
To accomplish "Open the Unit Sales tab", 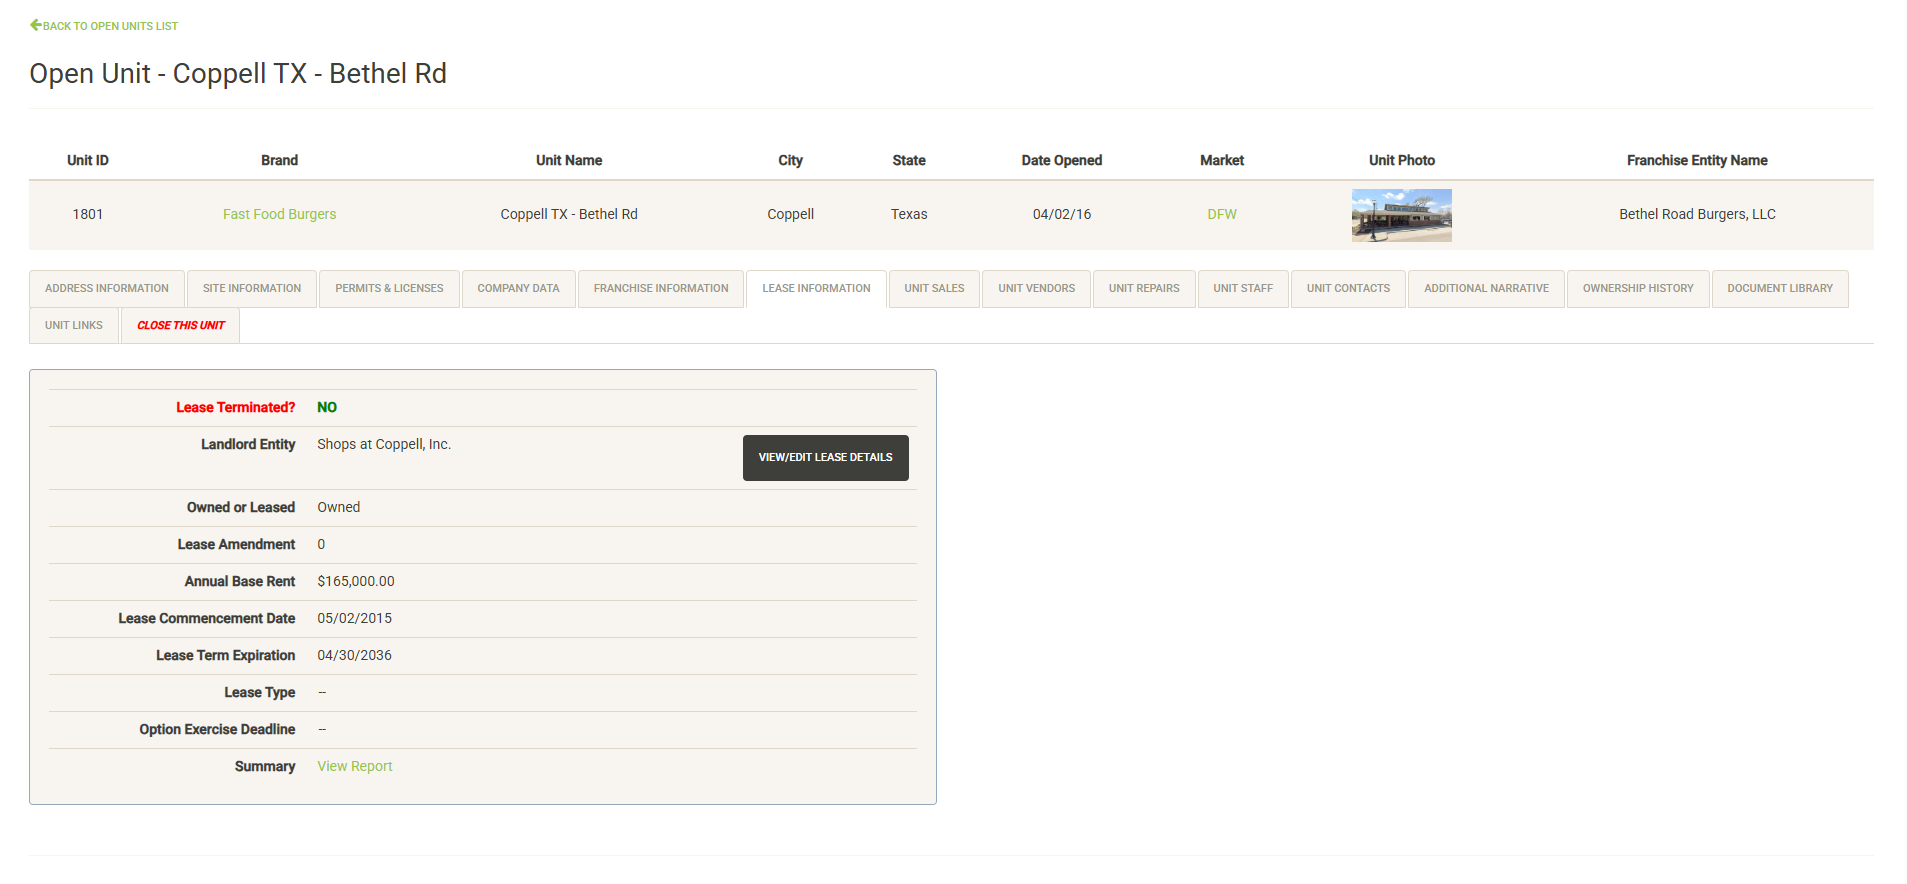I will click(934, 288).
